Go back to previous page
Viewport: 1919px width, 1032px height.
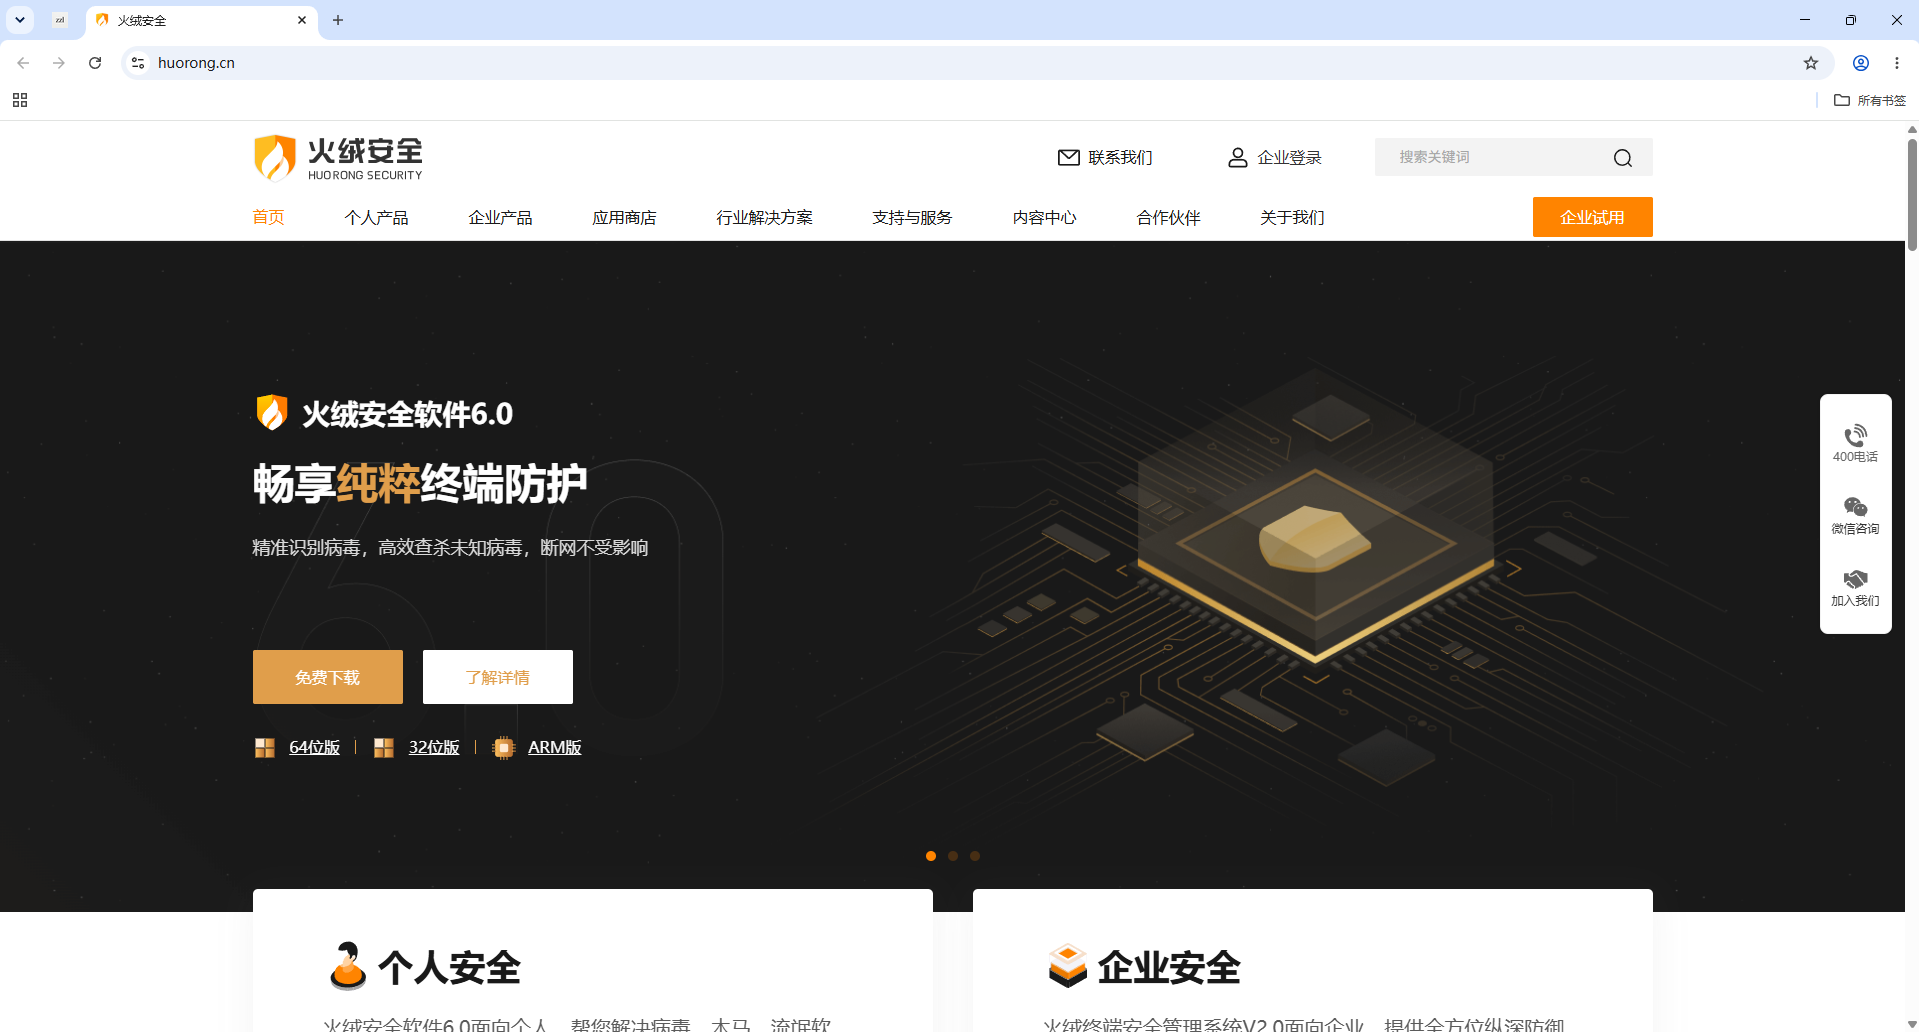(x=23, y=63)
